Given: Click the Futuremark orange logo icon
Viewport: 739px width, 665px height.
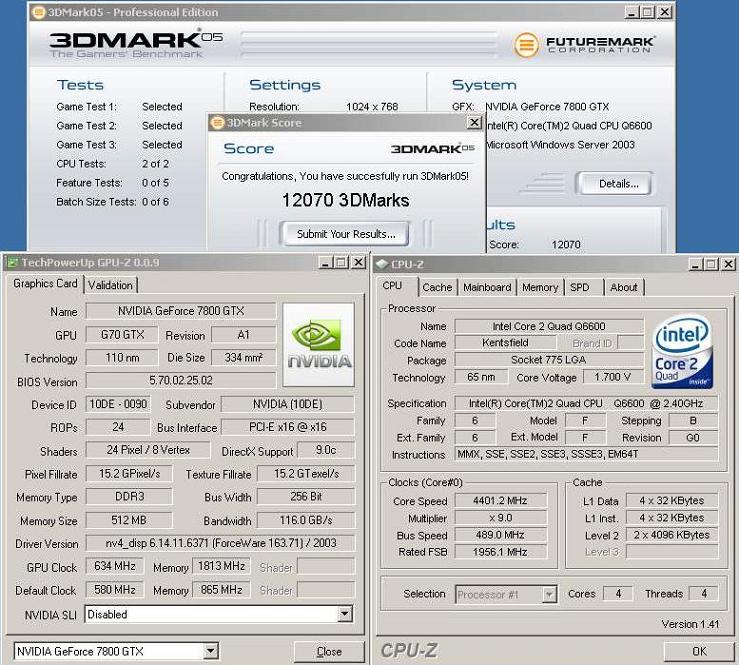Looking at the screenshot, I should (x=526, y=45).
